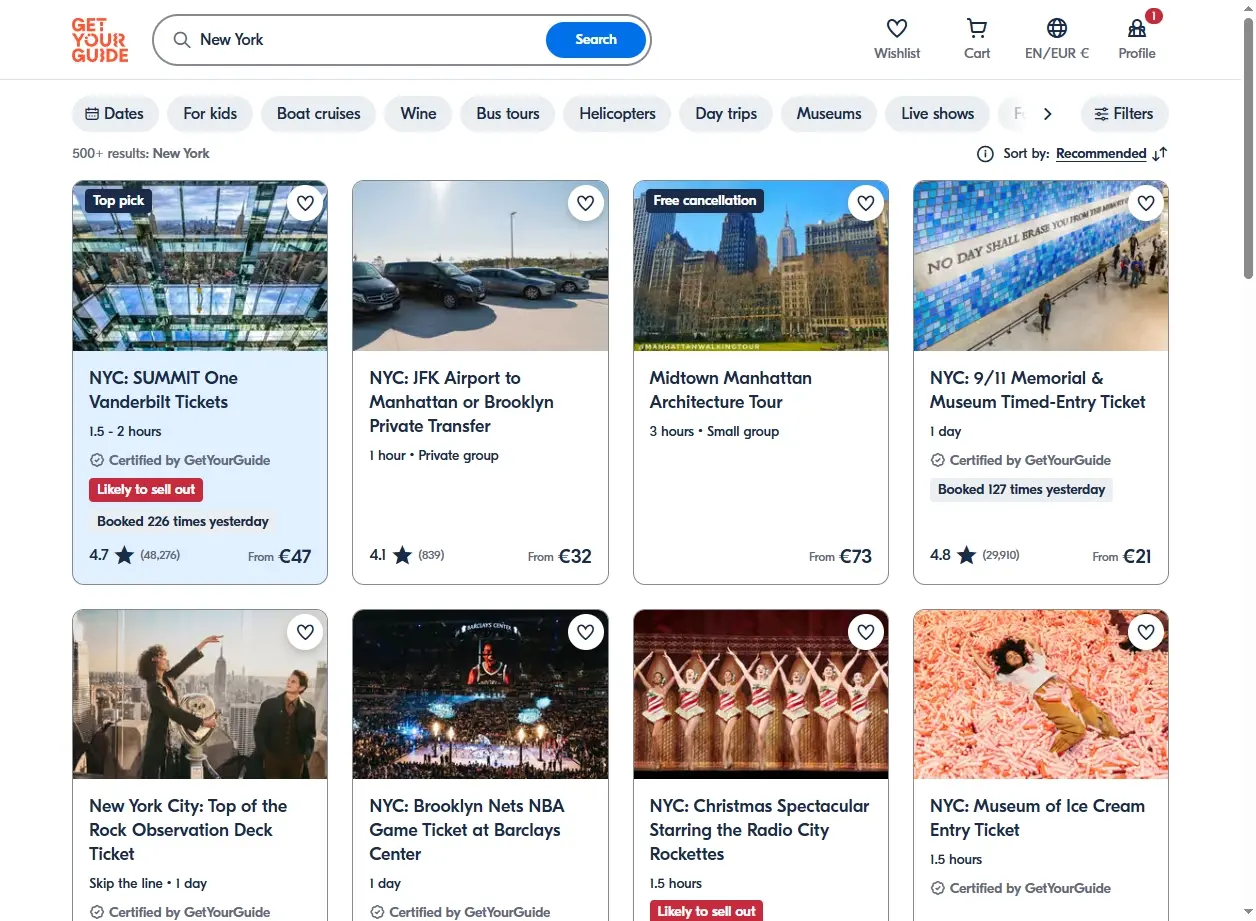Heart the Christmas Spectacular Rockettes card
1256x921 pixels.
point(866,632)
